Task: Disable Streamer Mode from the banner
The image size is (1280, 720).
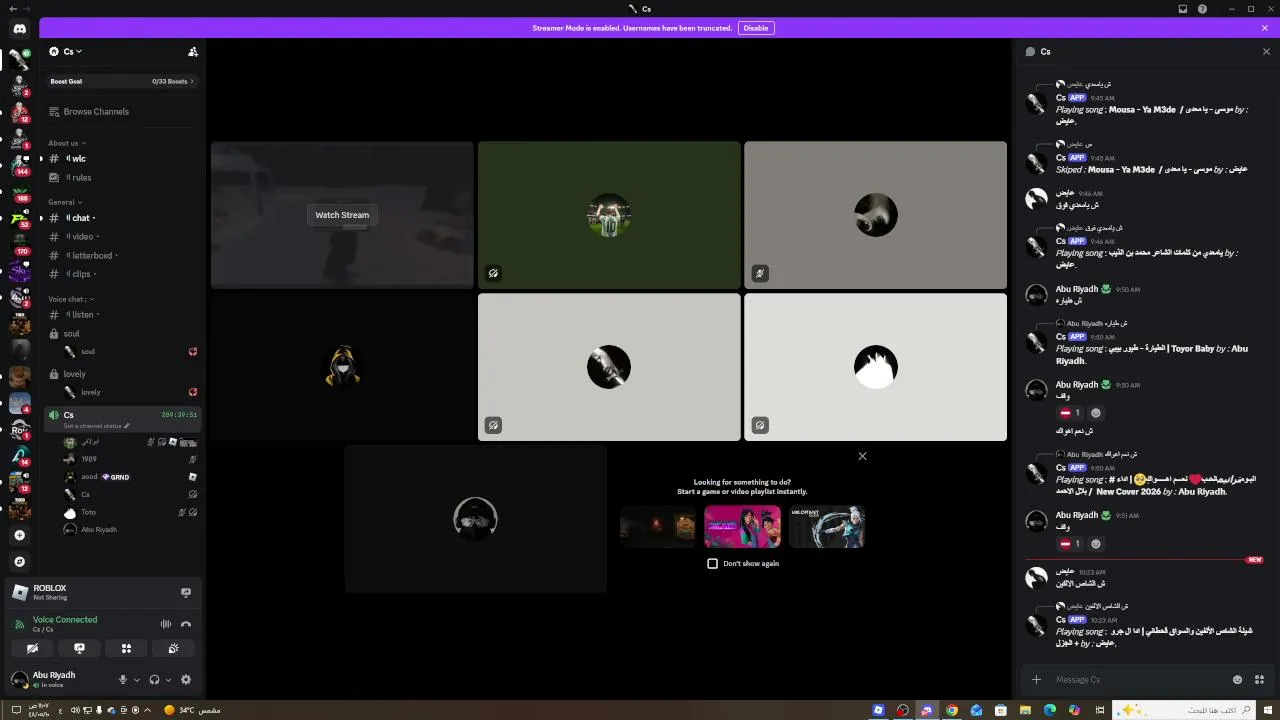Action: [x=756, y=28]
